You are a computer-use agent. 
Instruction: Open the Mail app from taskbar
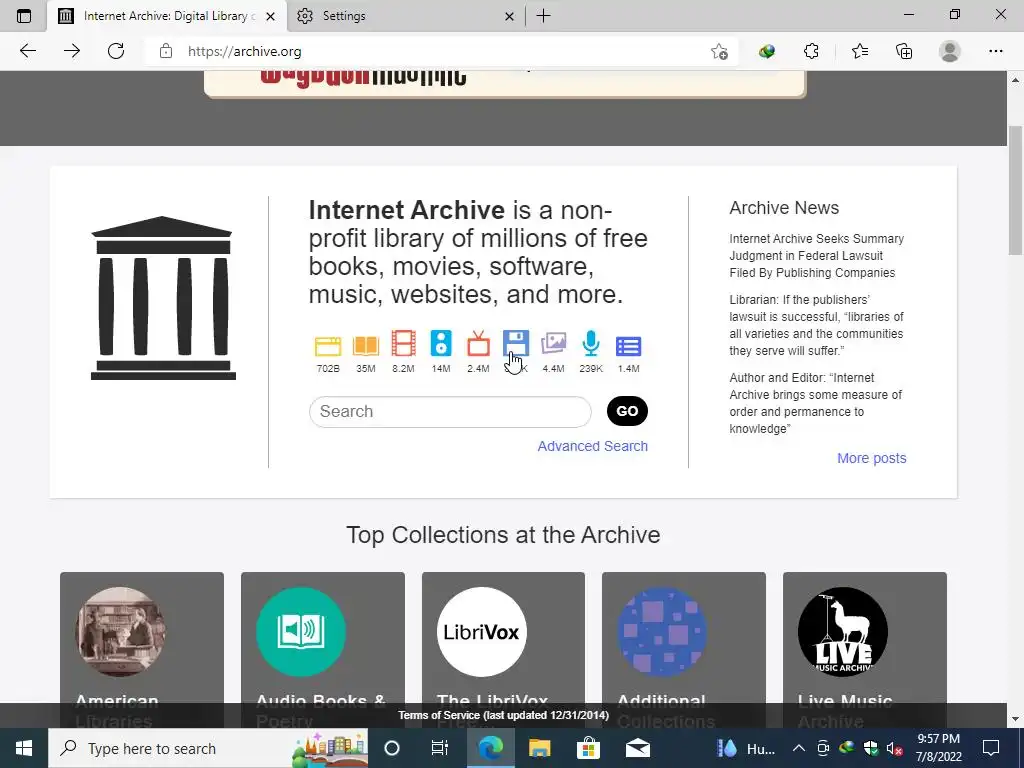coord(638,748)
